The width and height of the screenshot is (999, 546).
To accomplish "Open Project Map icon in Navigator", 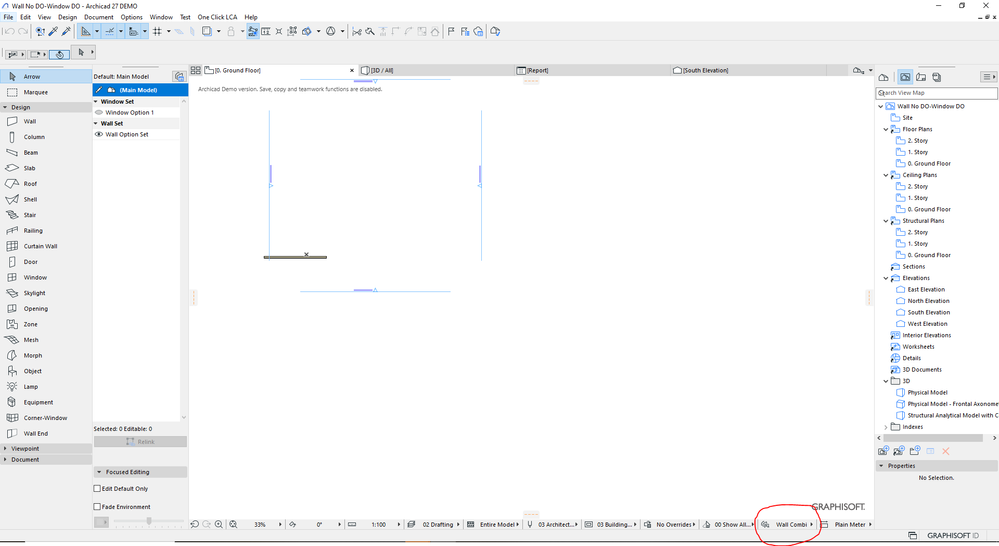I will click(884, 77).
